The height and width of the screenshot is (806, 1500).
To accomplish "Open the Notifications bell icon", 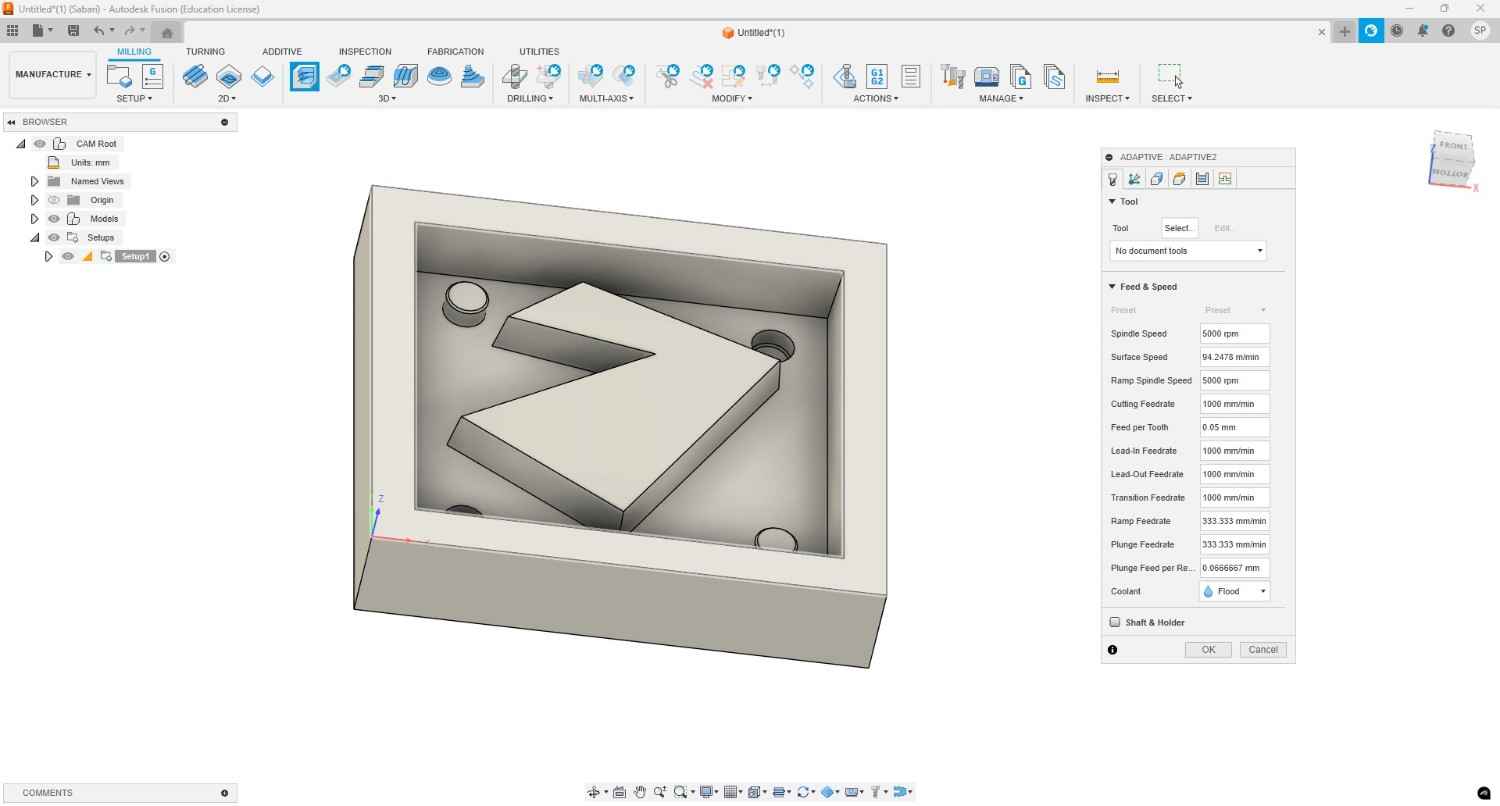I will point(1422,31).
